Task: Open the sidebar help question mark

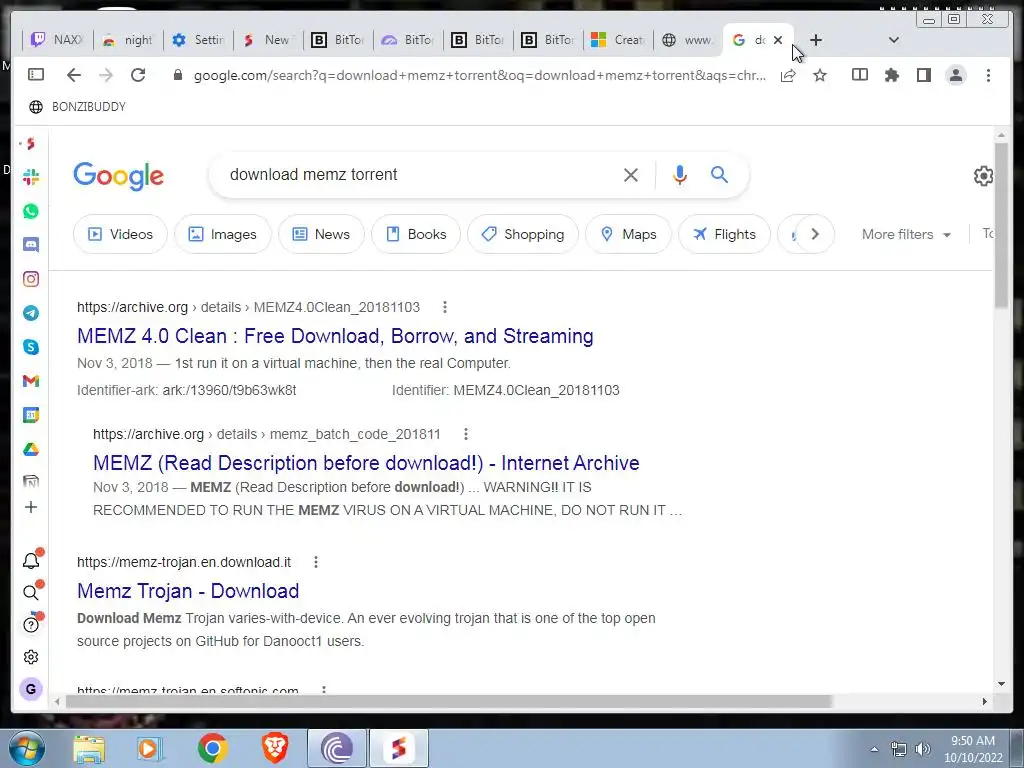Action: 31,624
